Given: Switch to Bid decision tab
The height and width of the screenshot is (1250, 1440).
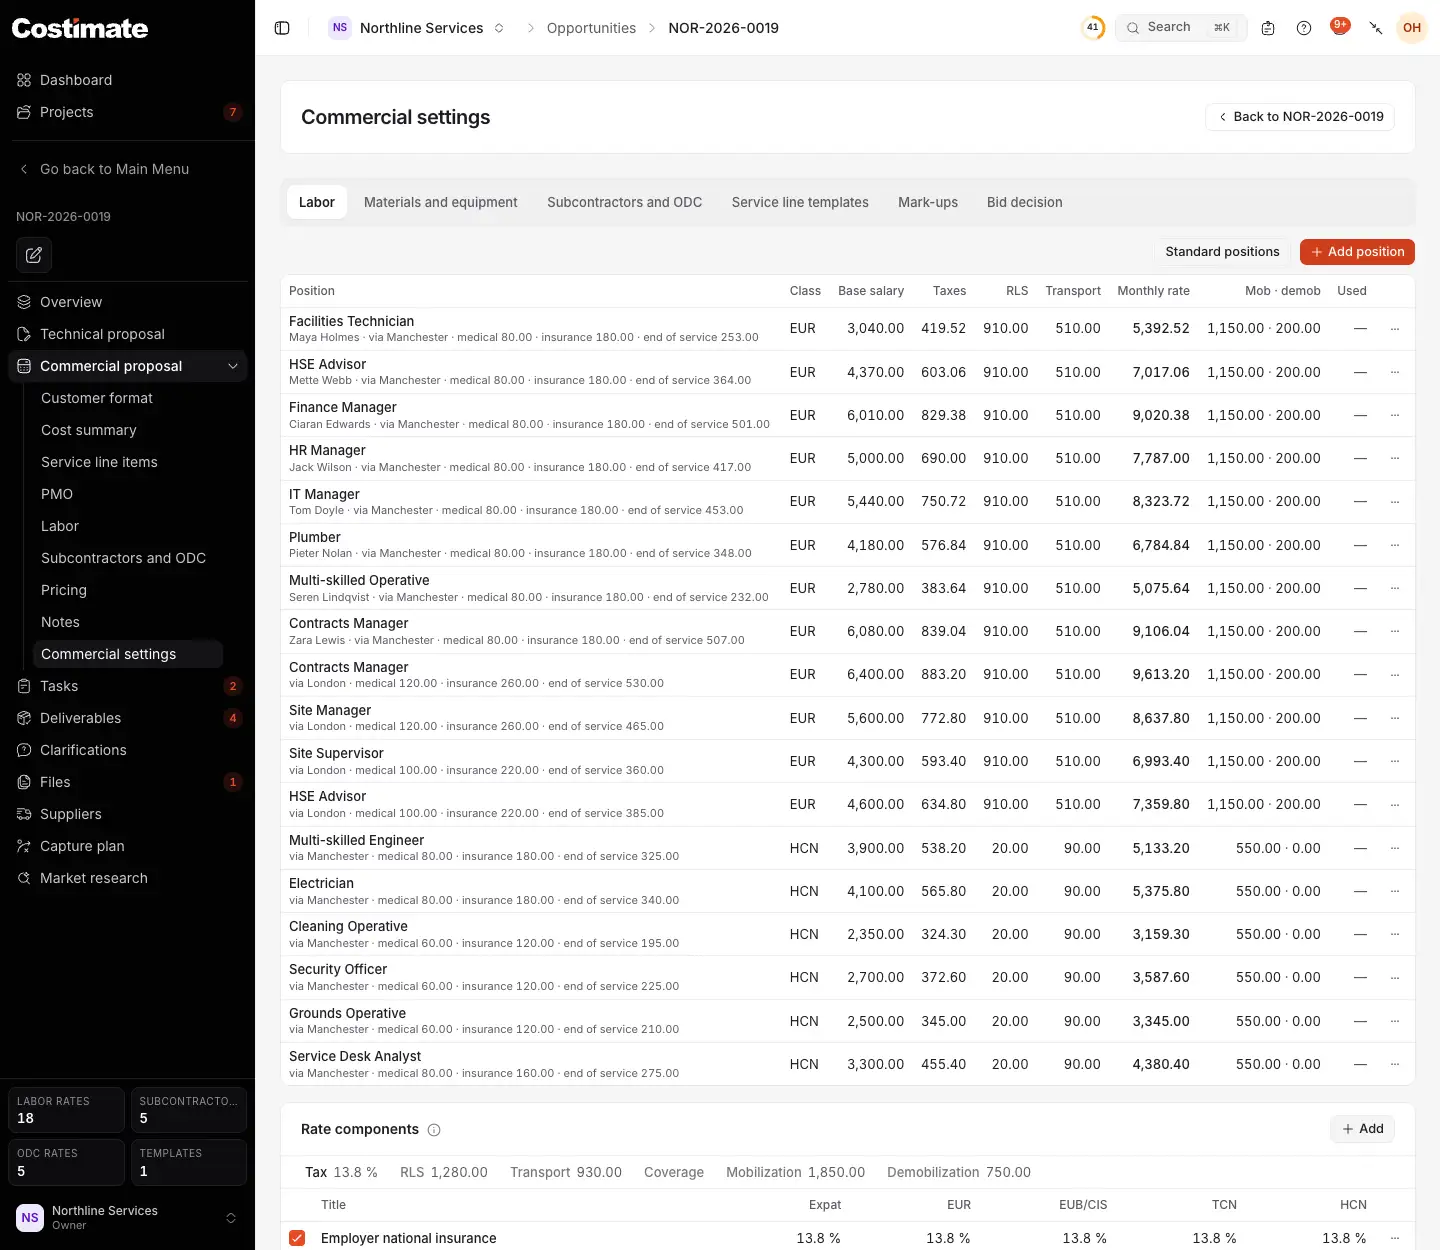Looking at the screenshot, I should click(x=1025, y=202).
